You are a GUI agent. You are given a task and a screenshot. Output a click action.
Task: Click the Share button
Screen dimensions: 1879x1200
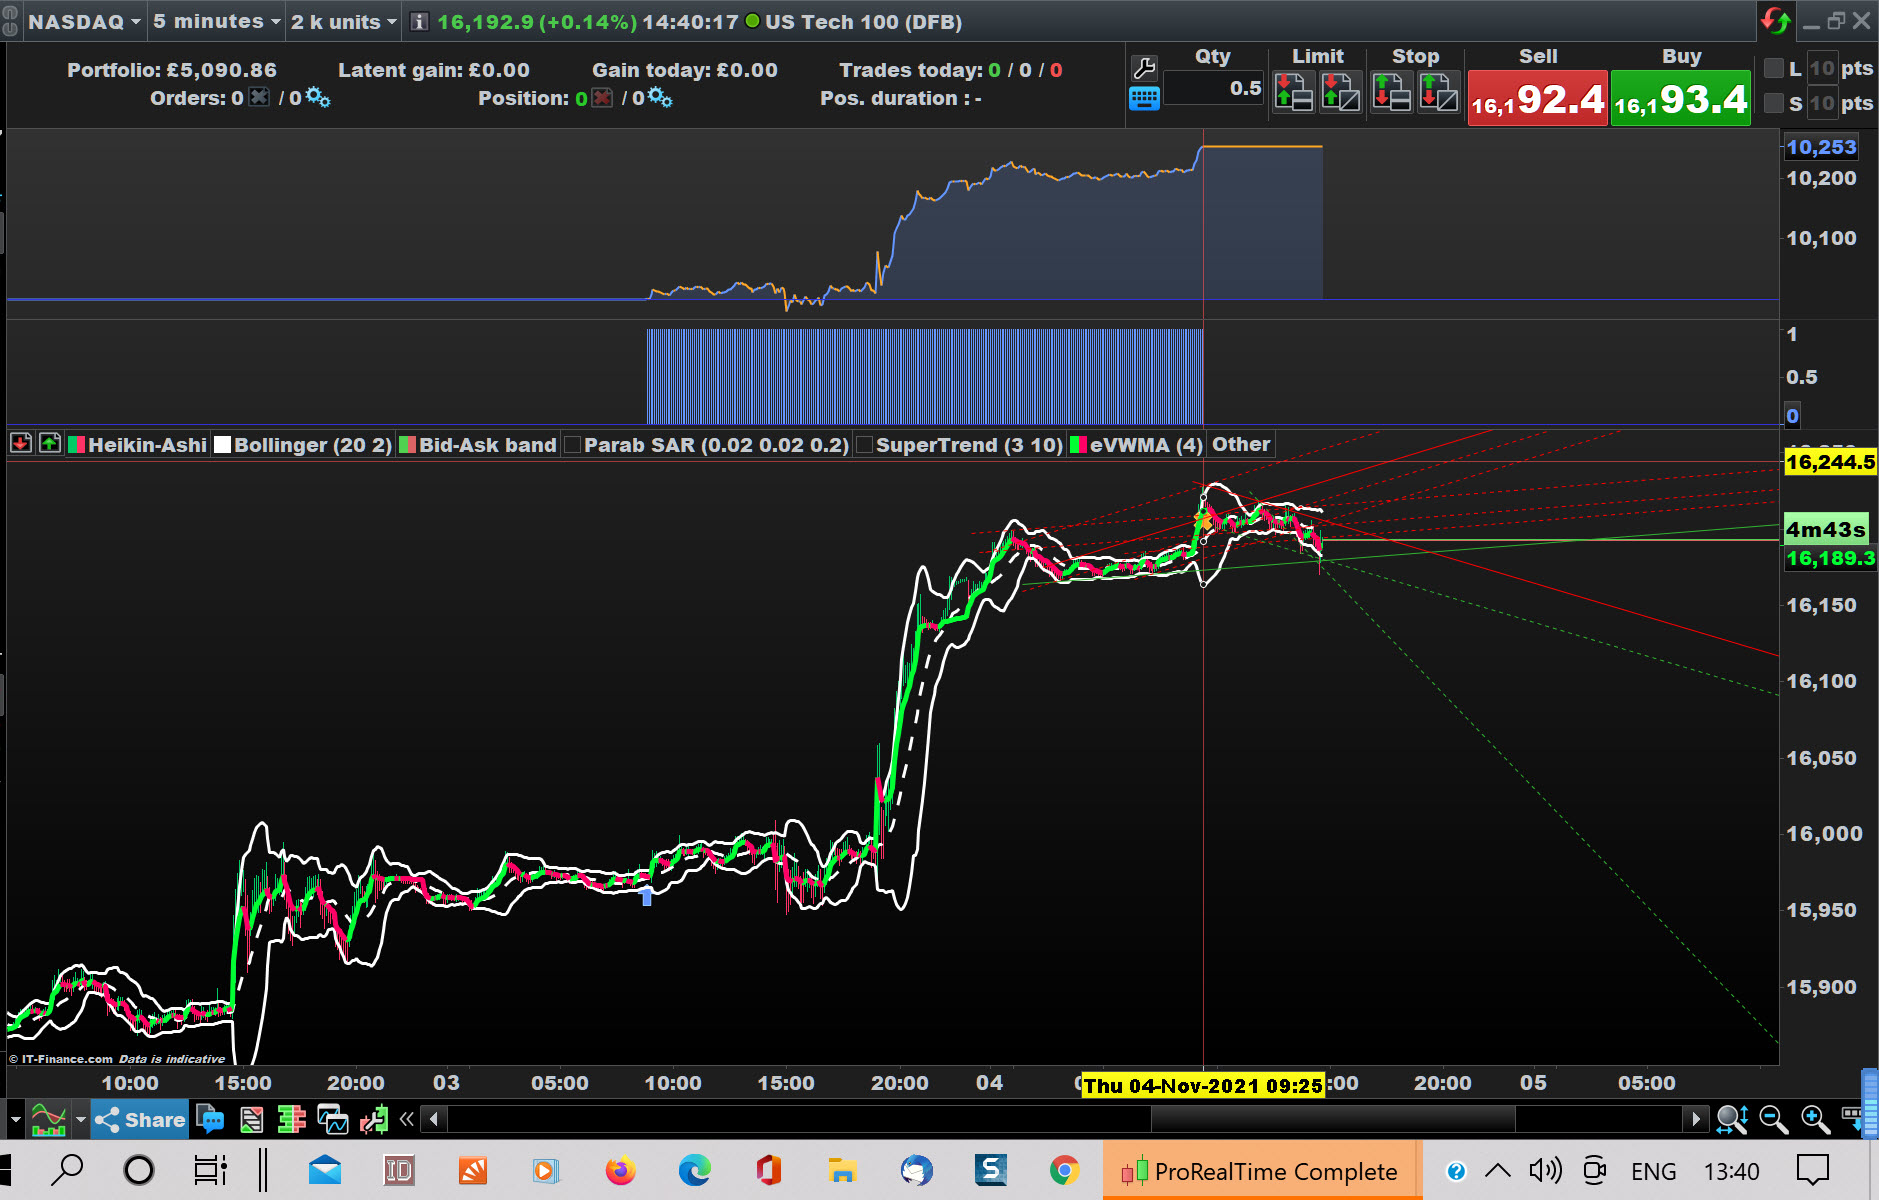coord(141,1119)
